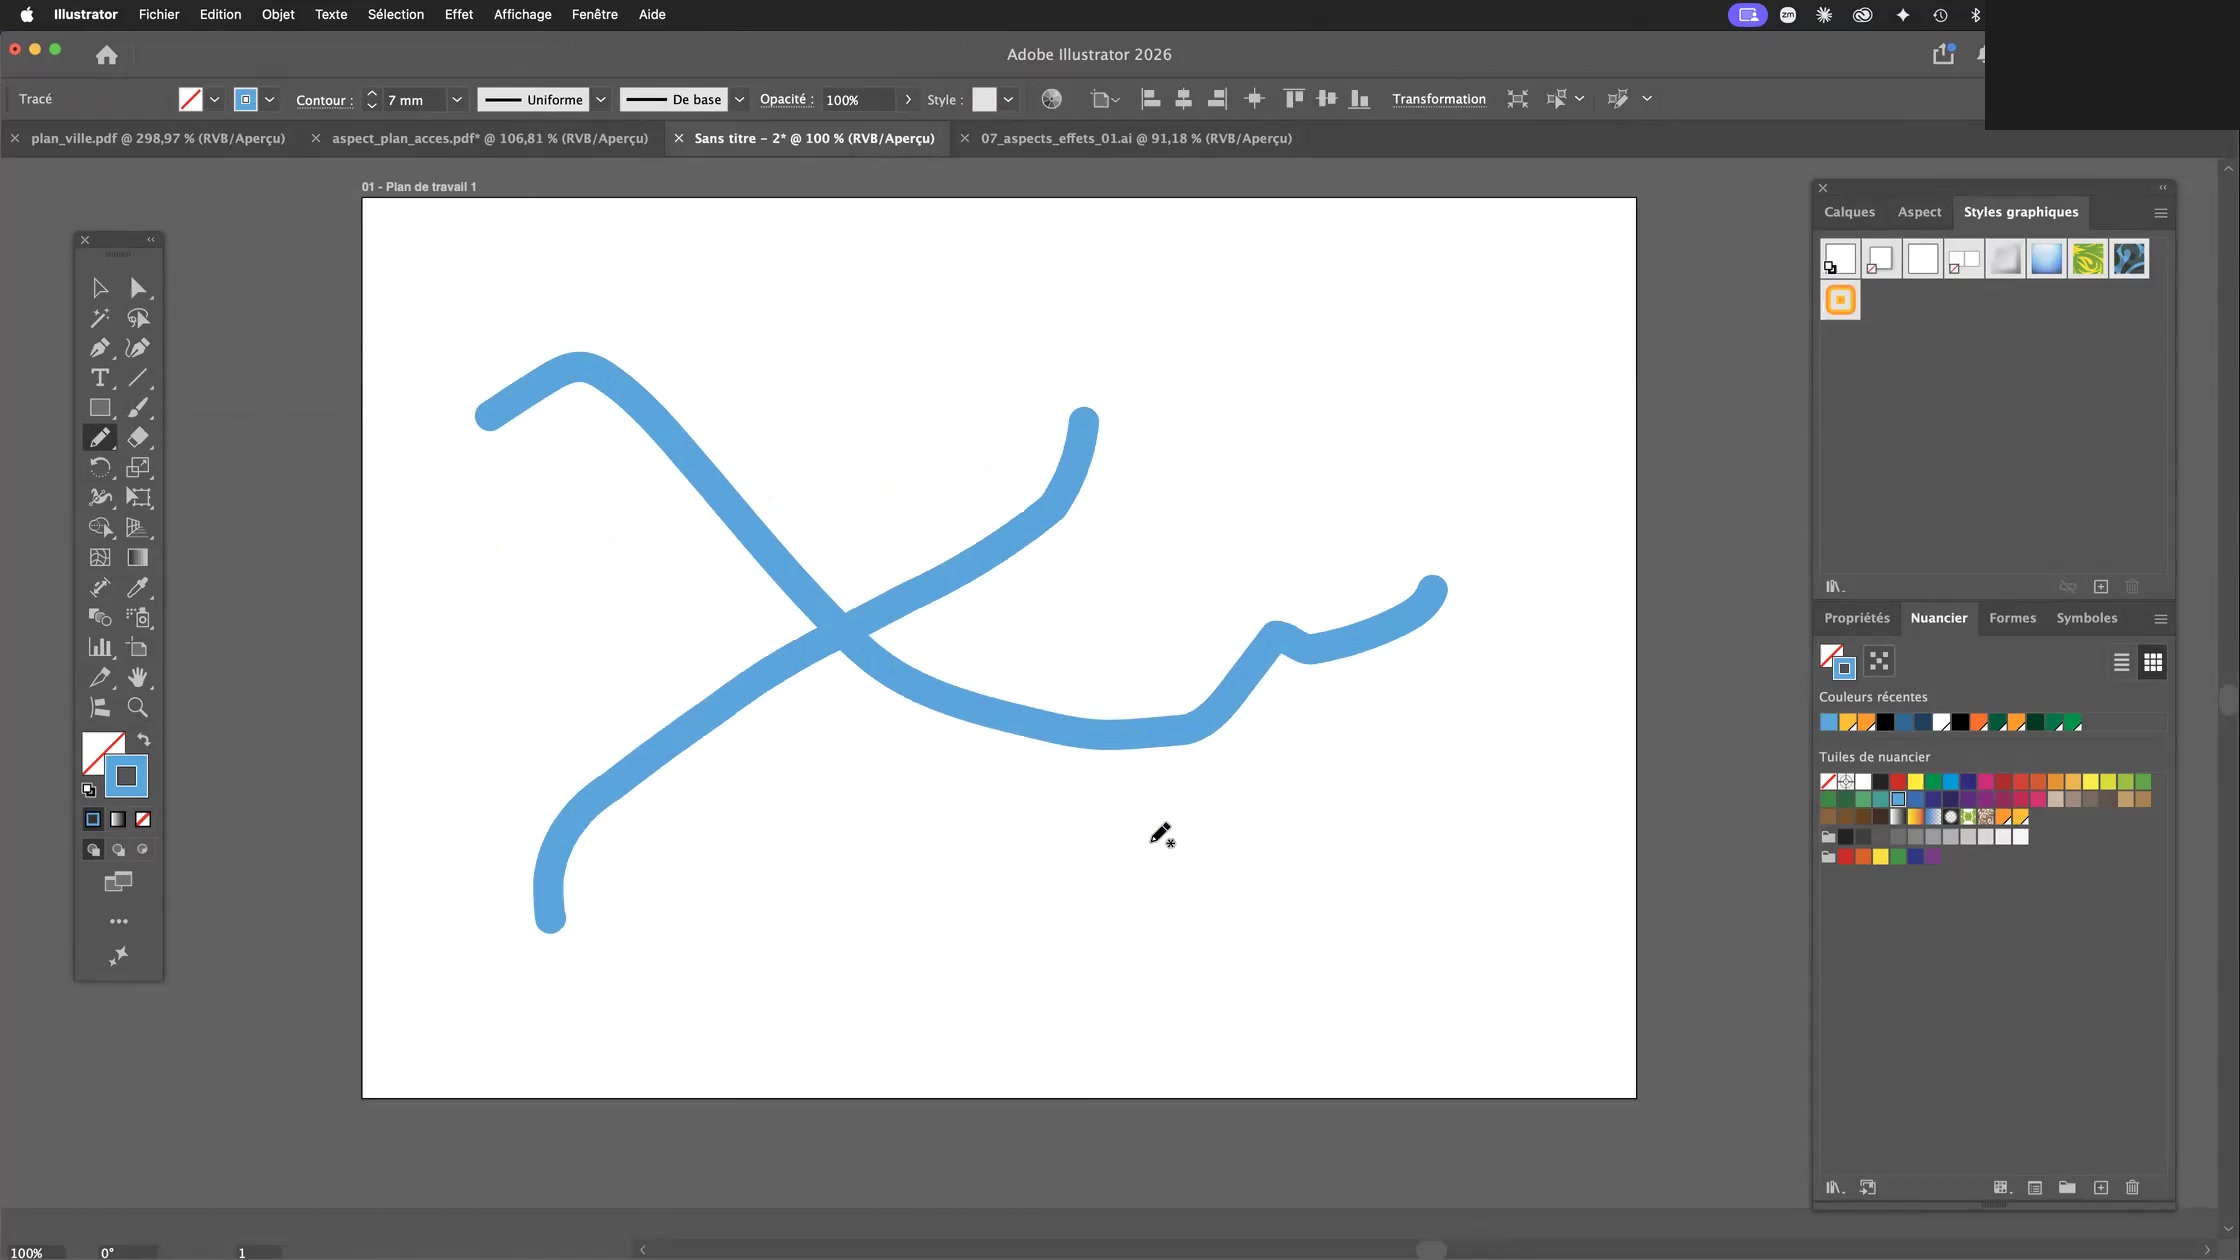The height and width of the screenshot is (1260, 2240).
Task: Set fill mode to None
Action: [143, 819]
